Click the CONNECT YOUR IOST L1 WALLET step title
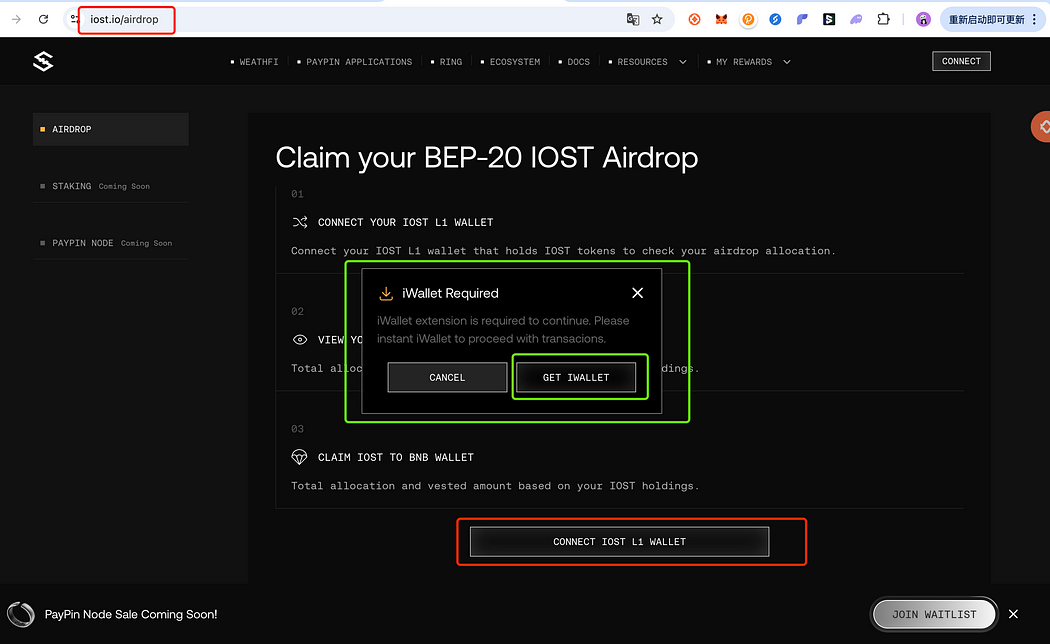This screenshot has height=644, width=1050. tap(405, 222)
